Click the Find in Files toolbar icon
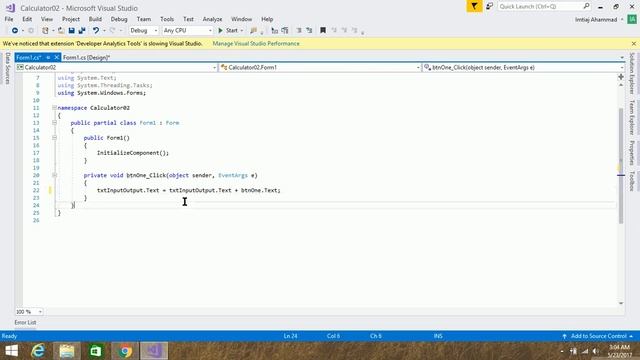Viewport: 640px width, 360px height. tap(253, 31)
